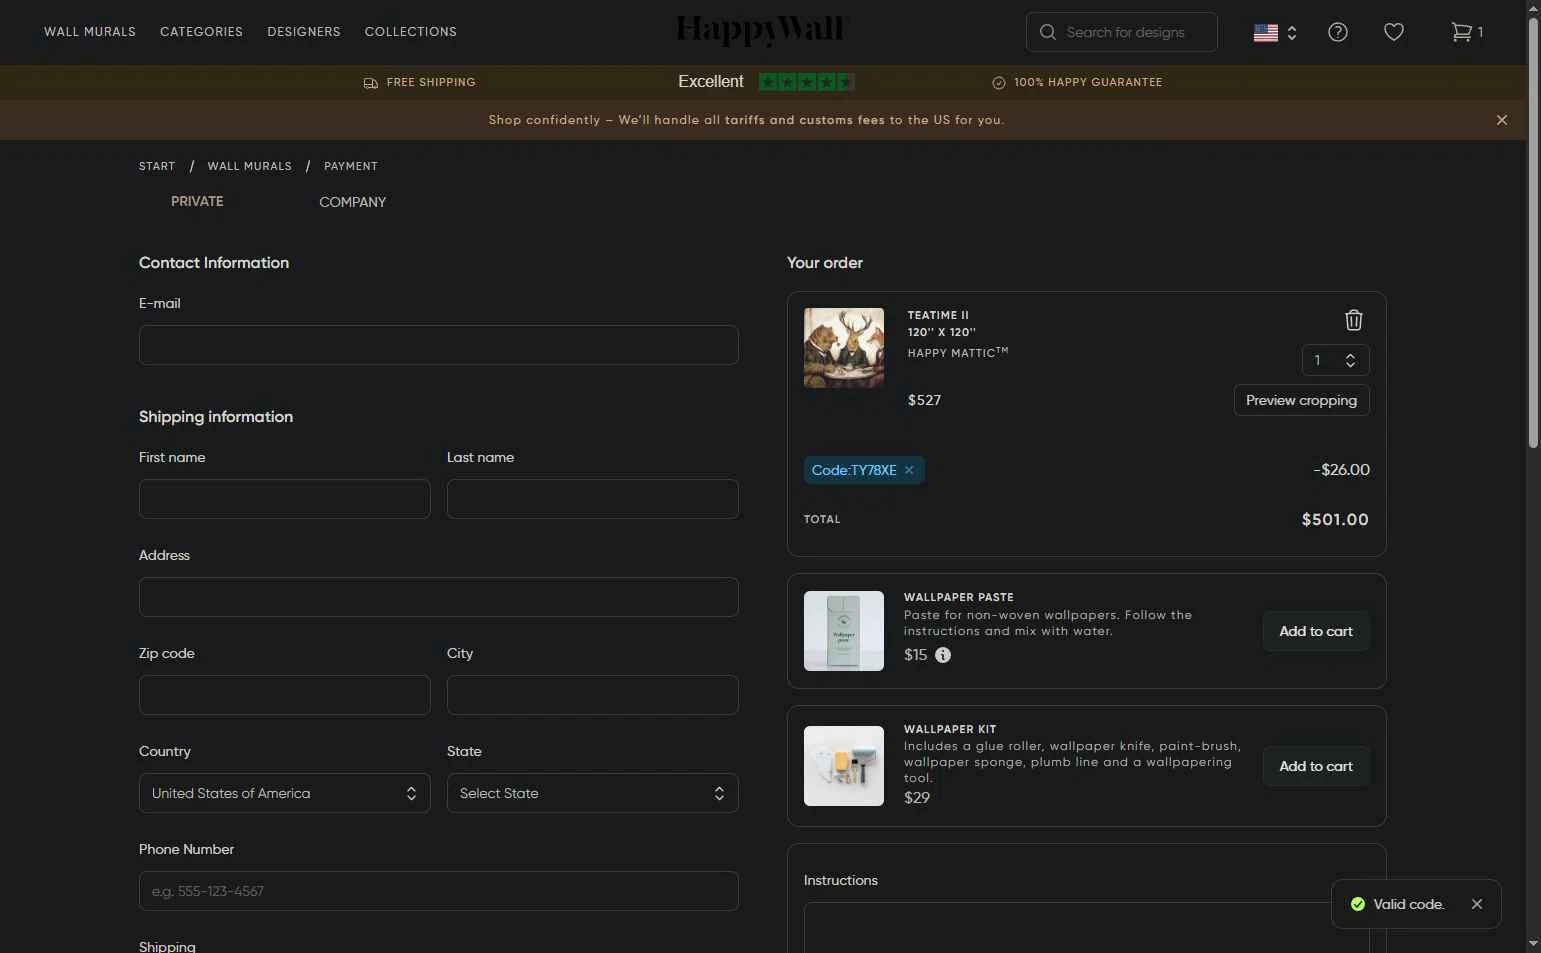The width and height of the screenshot is (1541, 953).
Task: Click the Trustpilot star rating
Action: click(806, 82)
